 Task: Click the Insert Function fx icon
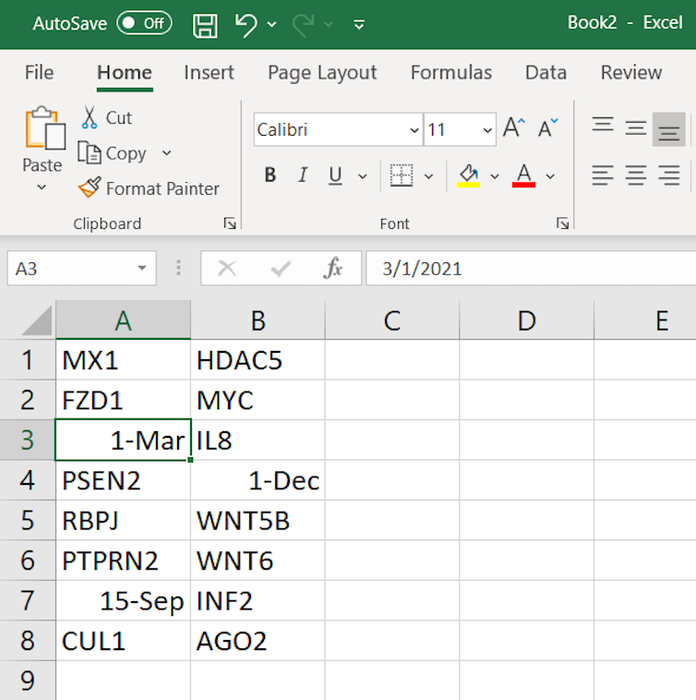point(333,268)
